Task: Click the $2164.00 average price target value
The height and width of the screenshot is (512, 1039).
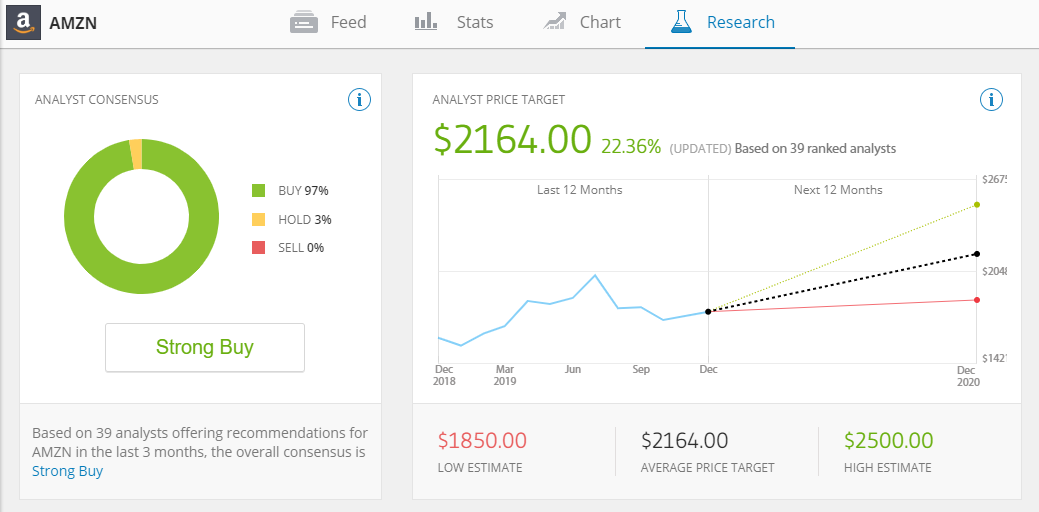Action: pyautogui.click(x=684, y=440)
